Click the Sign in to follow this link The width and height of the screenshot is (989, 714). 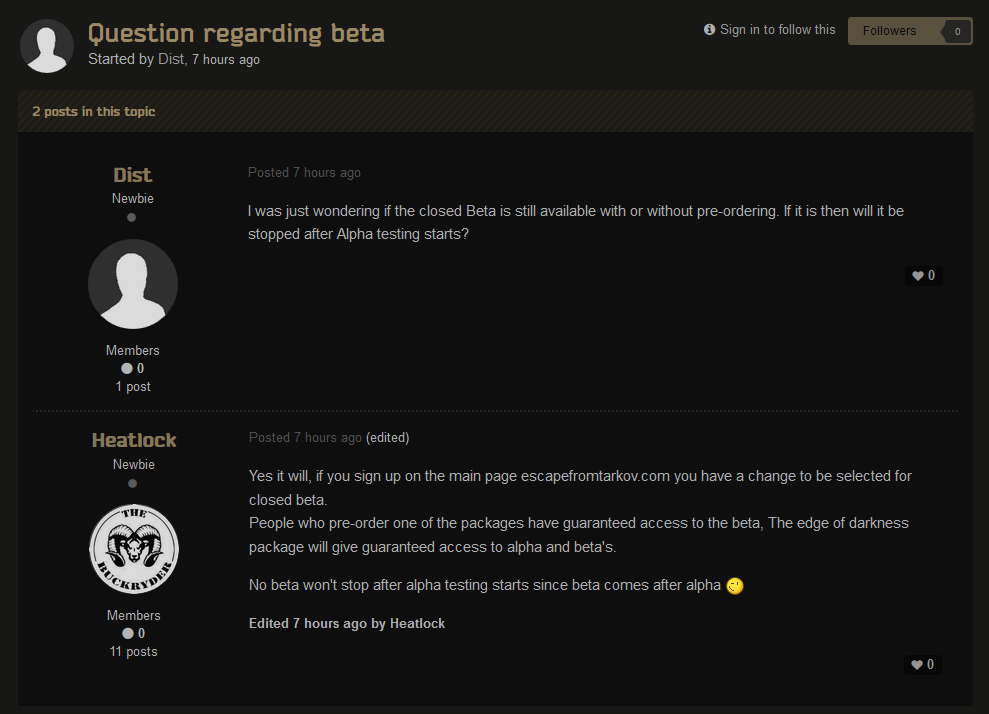(777, 30)
